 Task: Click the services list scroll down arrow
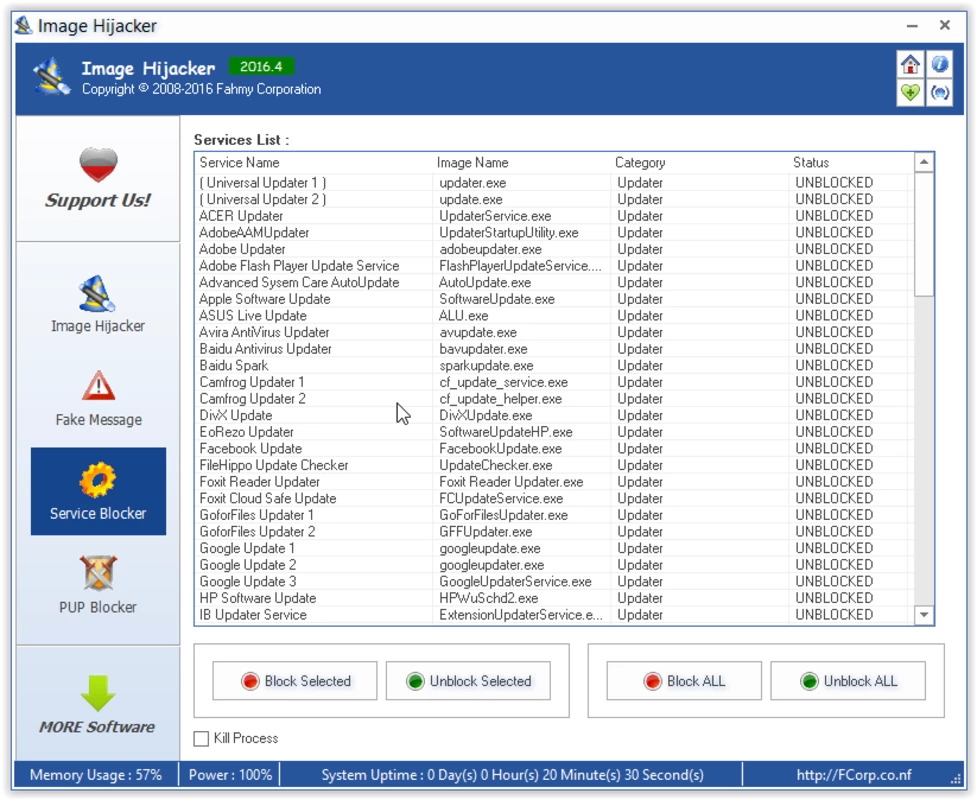[924, 614]
